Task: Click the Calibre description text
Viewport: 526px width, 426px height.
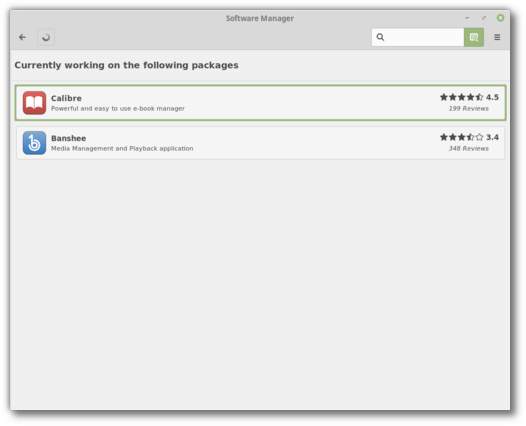Action: (118, 108)
